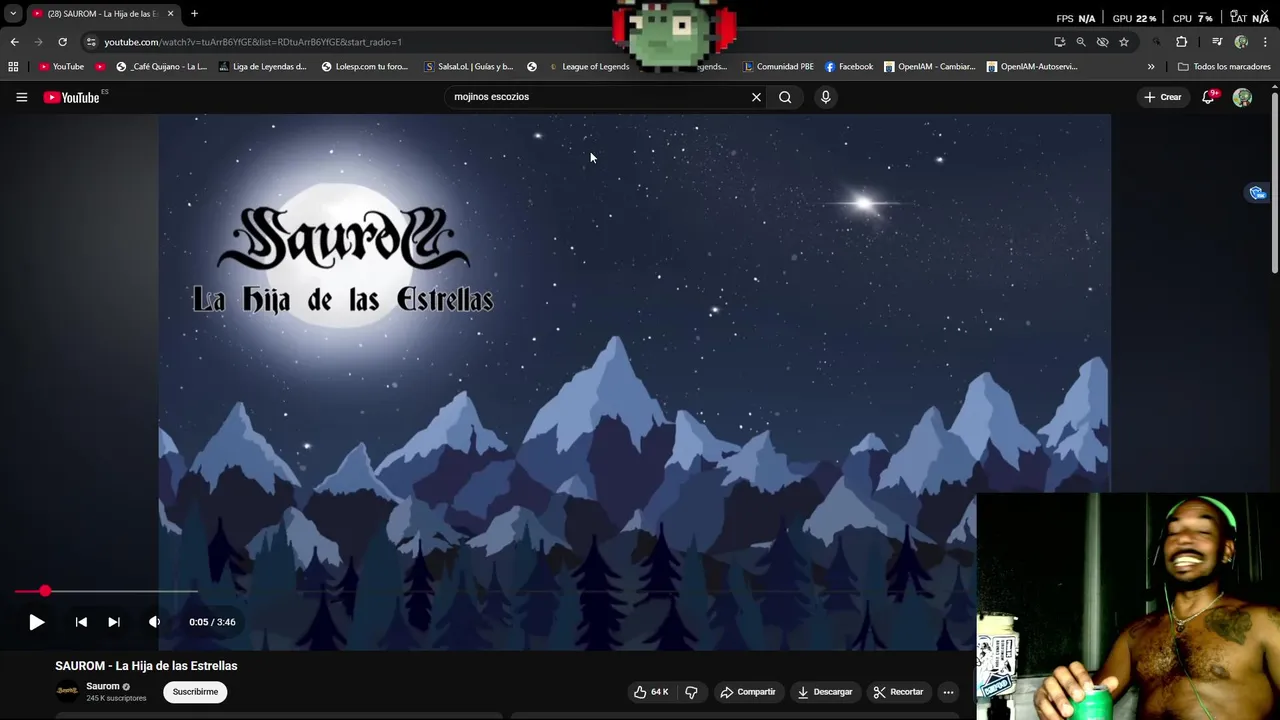
Task: Open YouTube notifications bell
Action: click(1208, 97)
